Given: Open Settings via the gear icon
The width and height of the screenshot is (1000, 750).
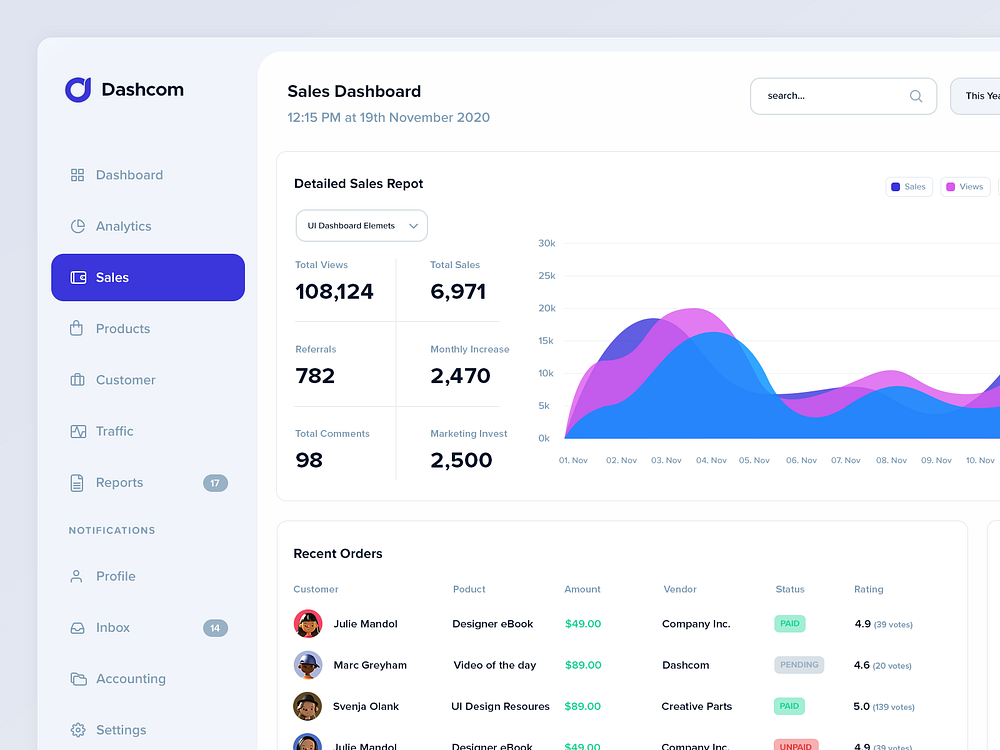Looking at the screenshot, I should (x=77, y=730).
